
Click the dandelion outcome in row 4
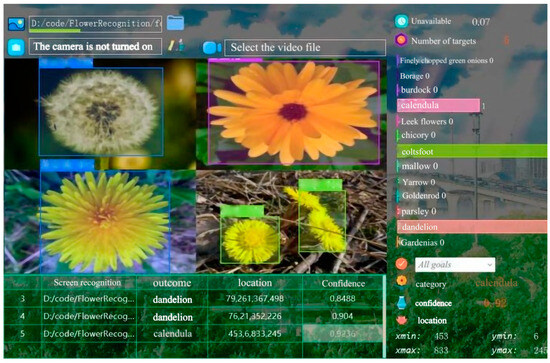pyautogui.click(x=172, y=317)
